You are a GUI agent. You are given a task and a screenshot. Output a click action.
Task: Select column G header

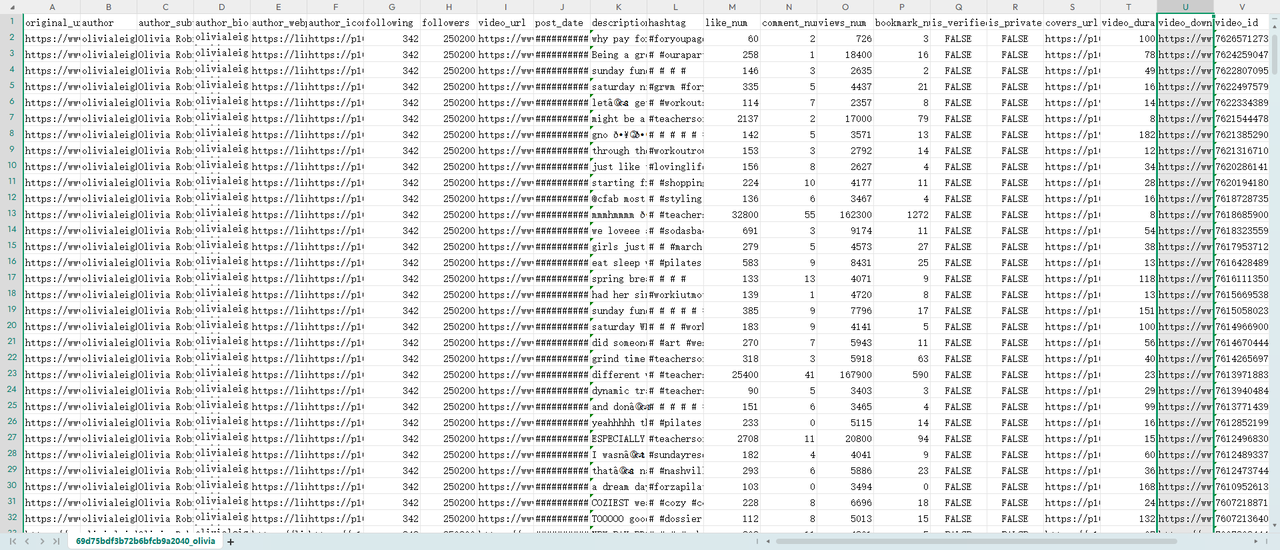pyautogui.click(x=392, y=7)
